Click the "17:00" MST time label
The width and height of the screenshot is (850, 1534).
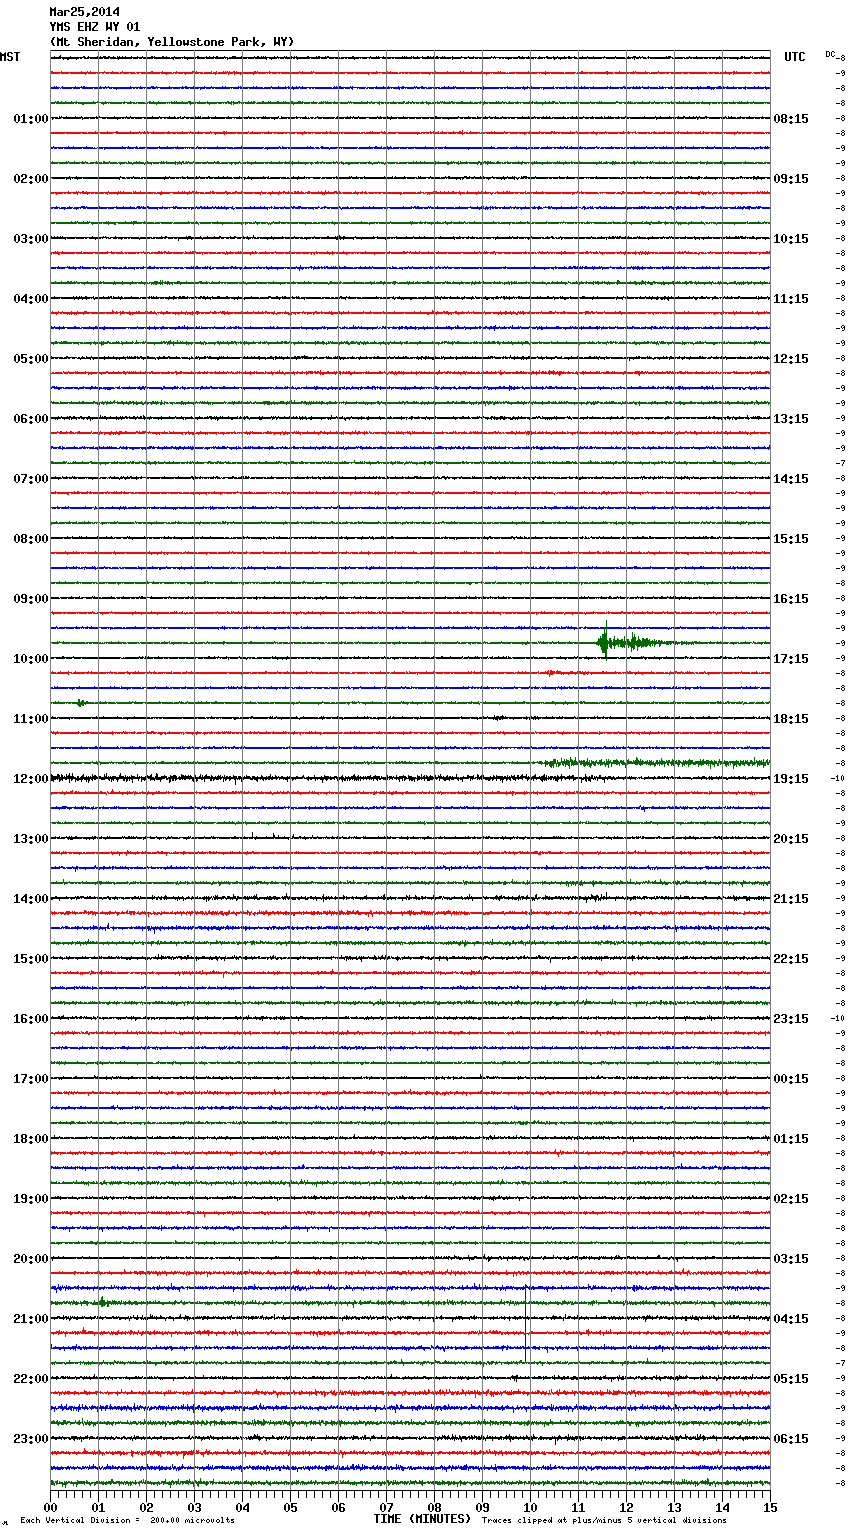tap(31, 1079)
